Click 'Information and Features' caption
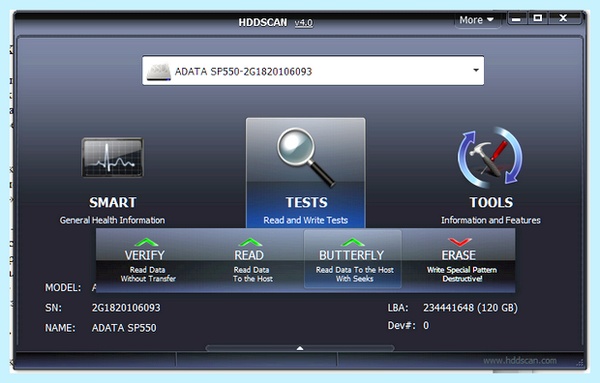 pyautogui.click(x=491, y=220)
